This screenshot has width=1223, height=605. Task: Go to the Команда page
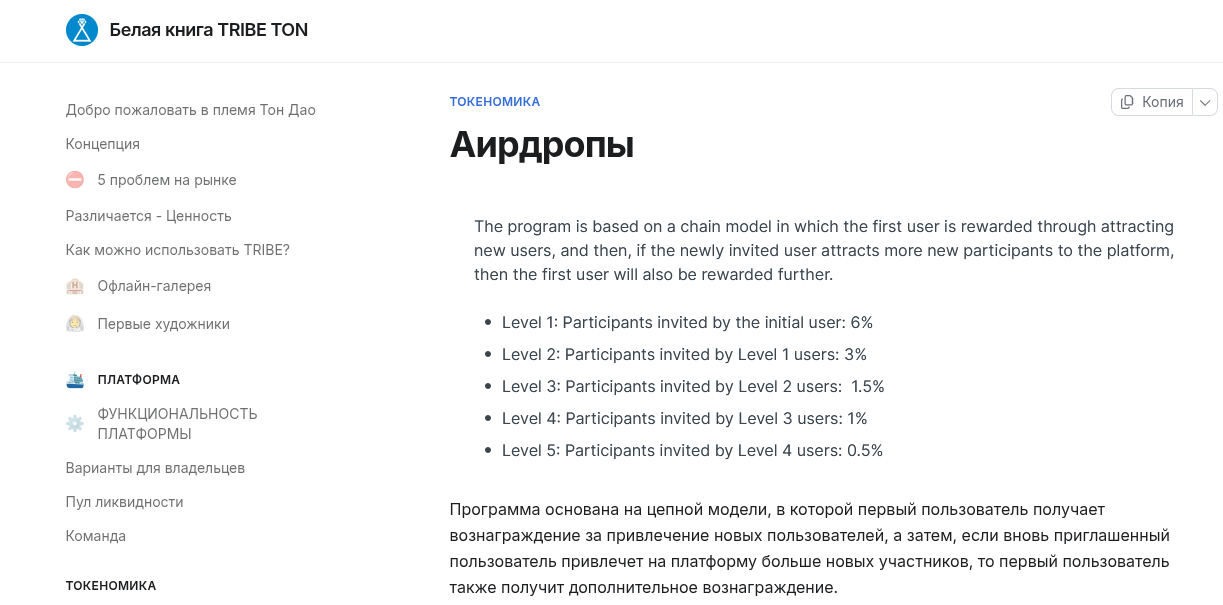(95, 536)
